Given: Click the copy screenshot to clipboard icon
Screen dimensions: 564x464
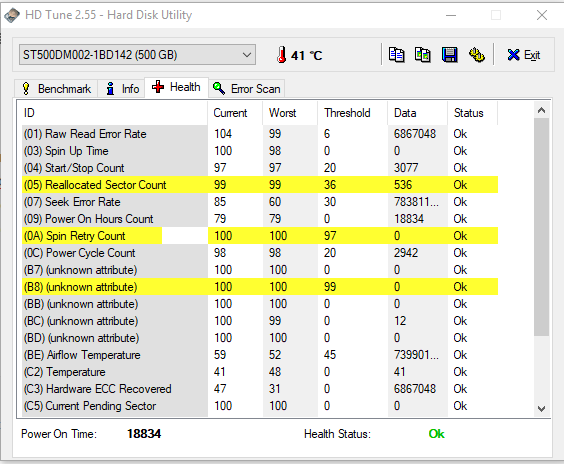Looking at the screenshot, I should coord(423,55).
